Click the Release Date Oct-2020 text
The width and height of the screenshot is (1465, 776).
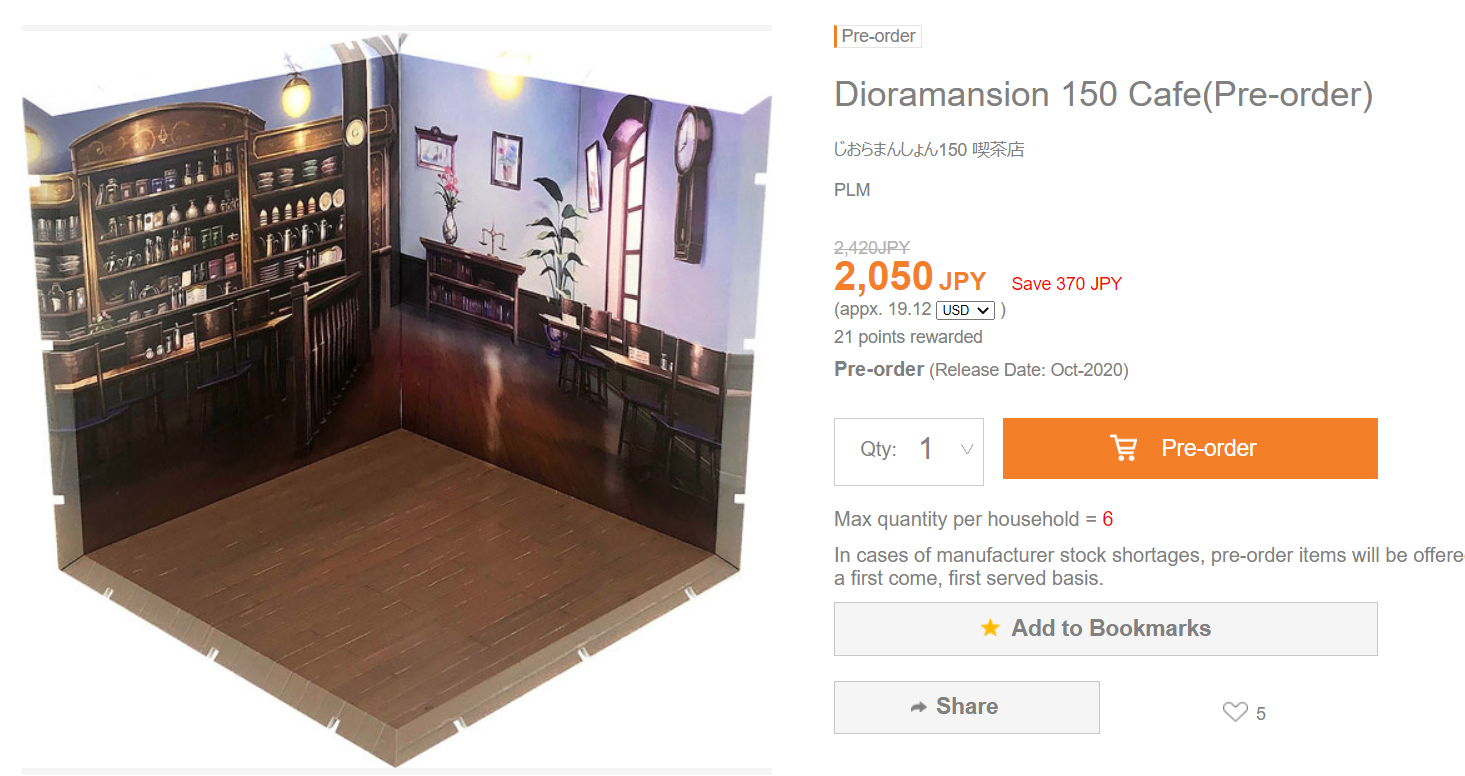pos(1029,370)
